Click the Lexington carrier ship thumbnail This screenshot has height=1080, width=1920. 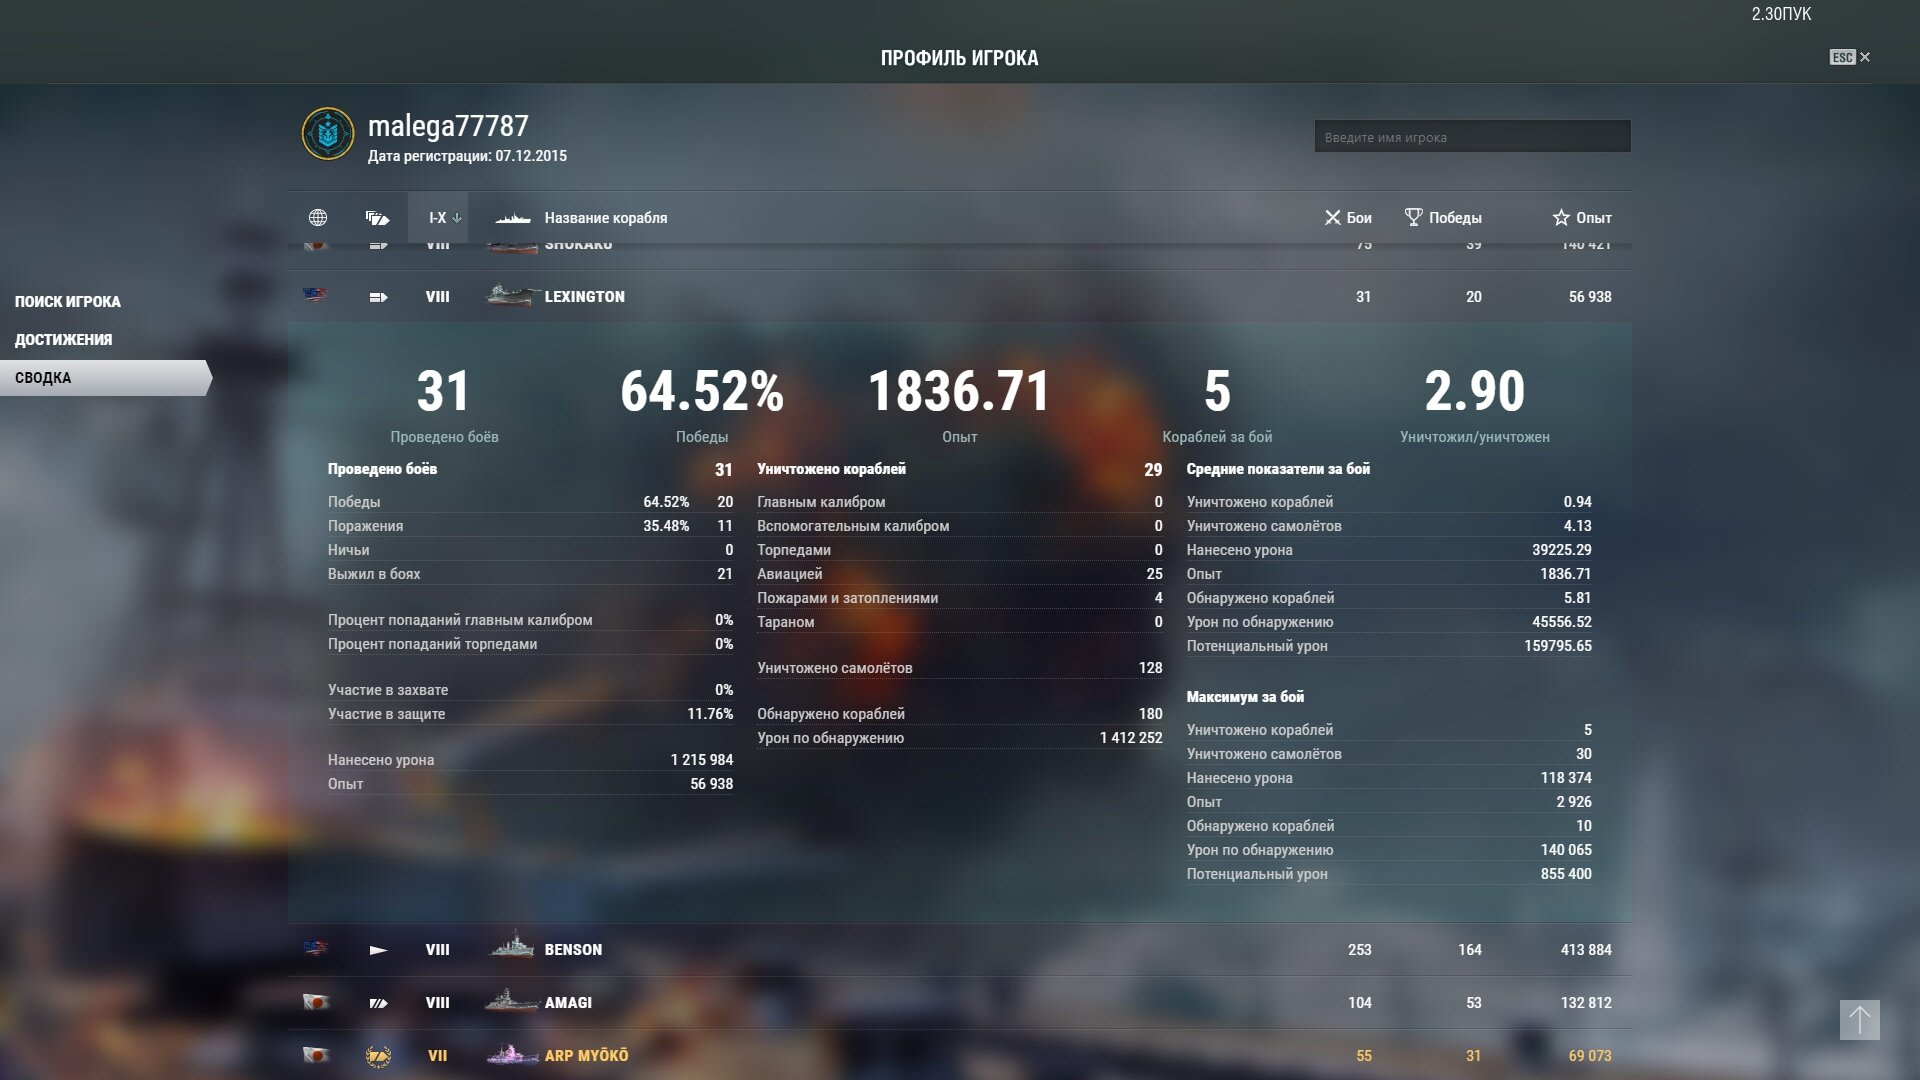coord(512,296)
